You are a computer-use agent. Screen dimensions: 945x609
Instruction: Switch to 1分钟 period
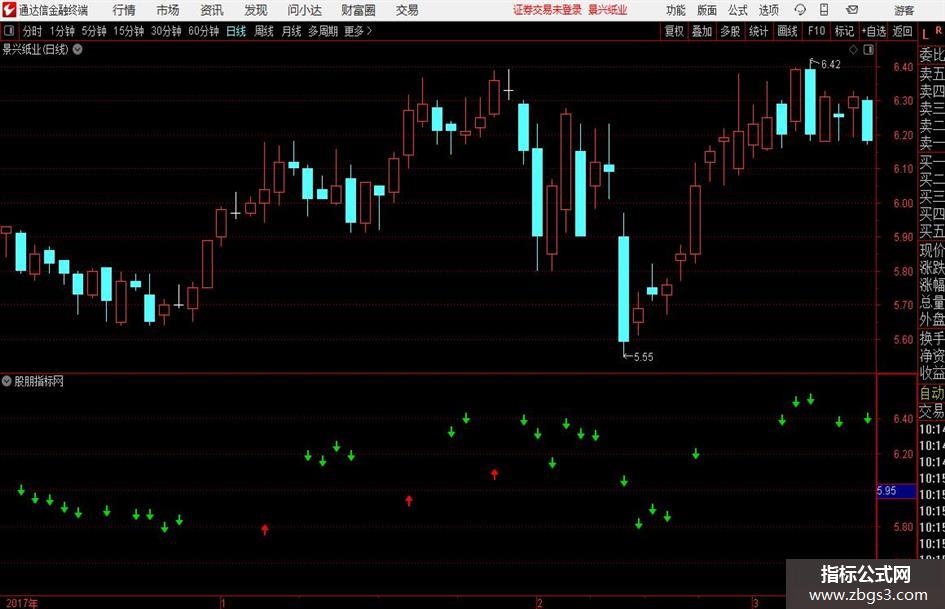(62, 31)
